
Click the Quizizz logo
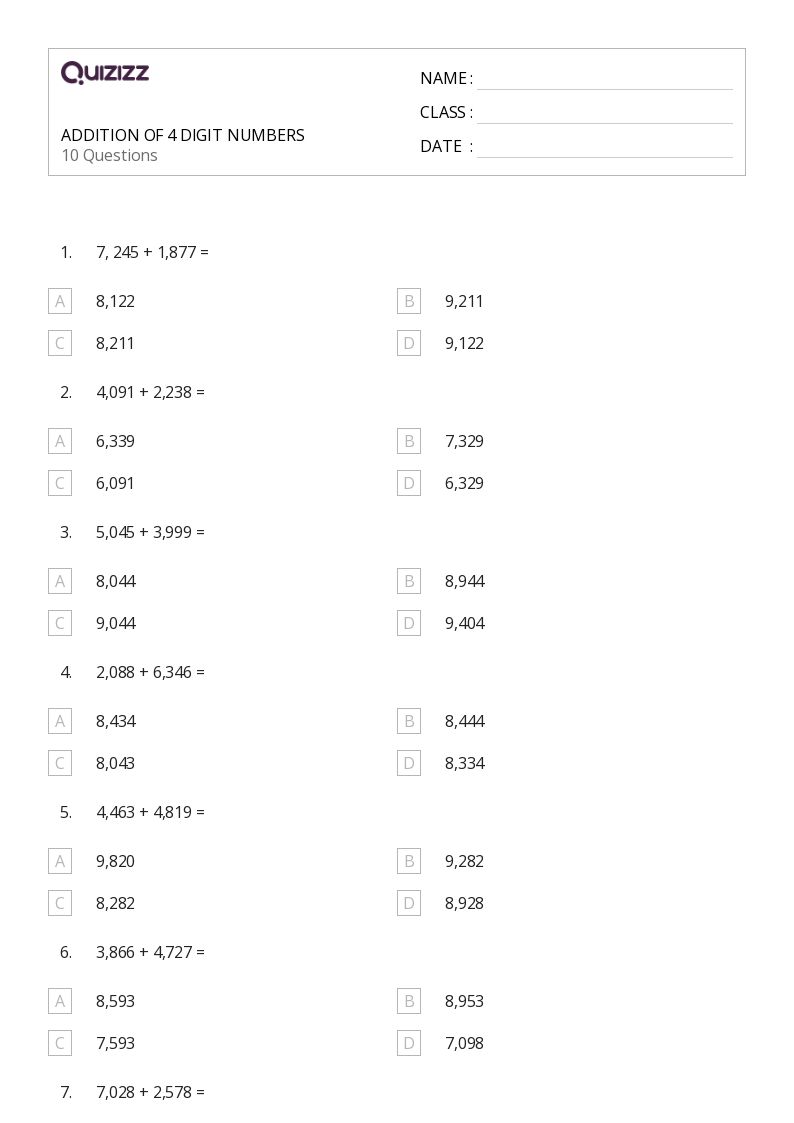click(105, 72)
